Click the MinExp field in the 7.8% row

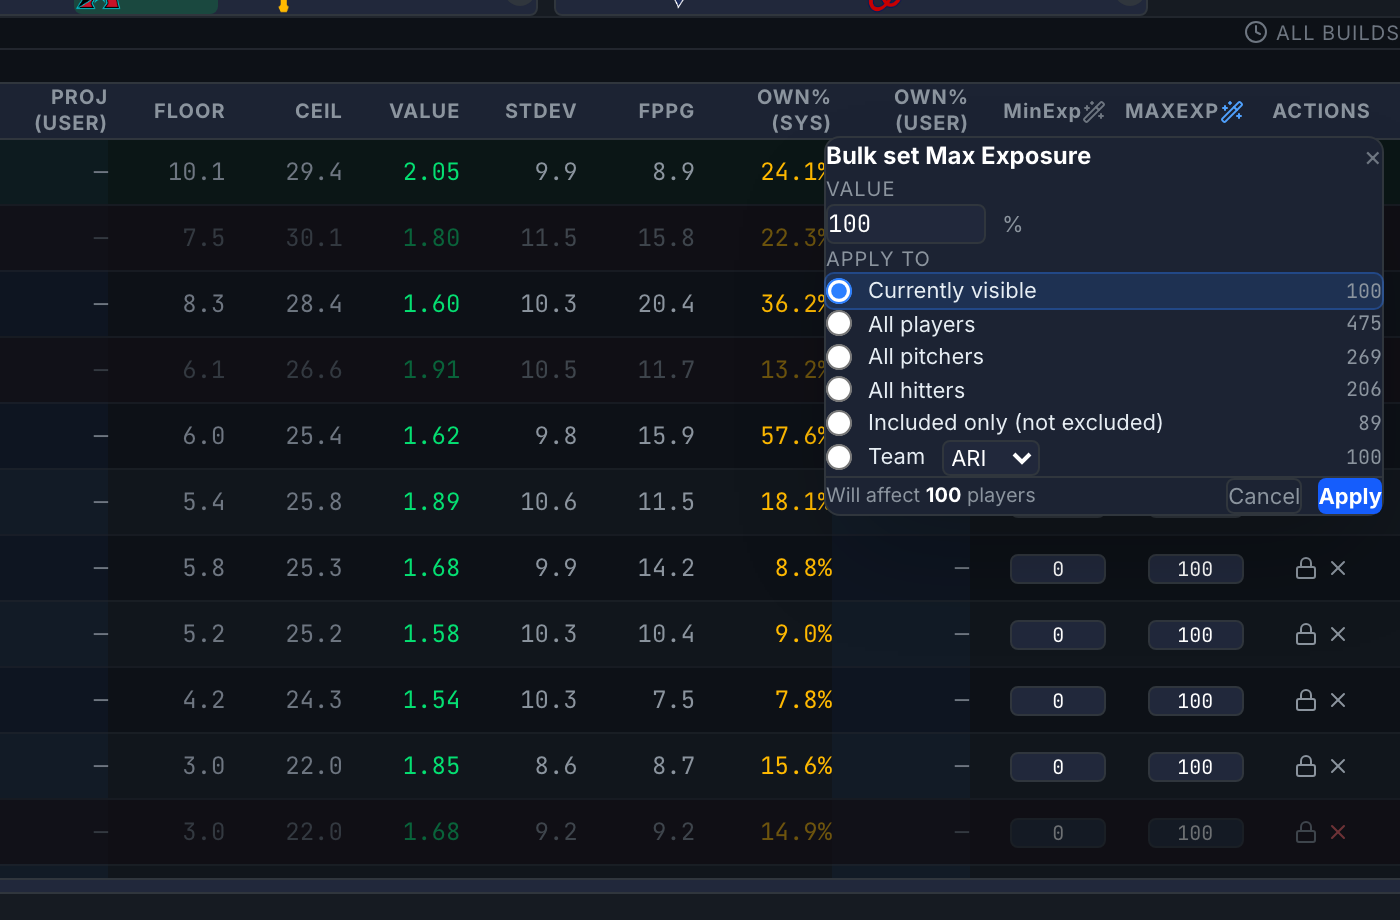(1058, 701)
